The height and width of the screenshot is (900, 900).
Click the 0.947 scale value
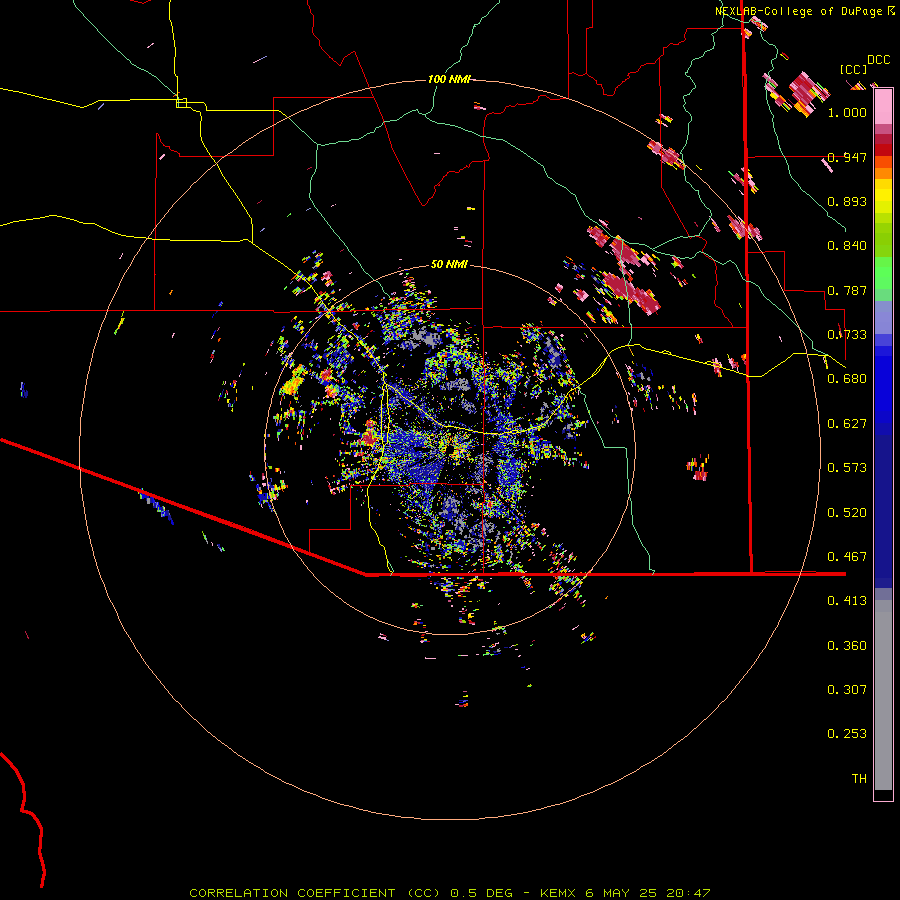[x=847, y=157]
